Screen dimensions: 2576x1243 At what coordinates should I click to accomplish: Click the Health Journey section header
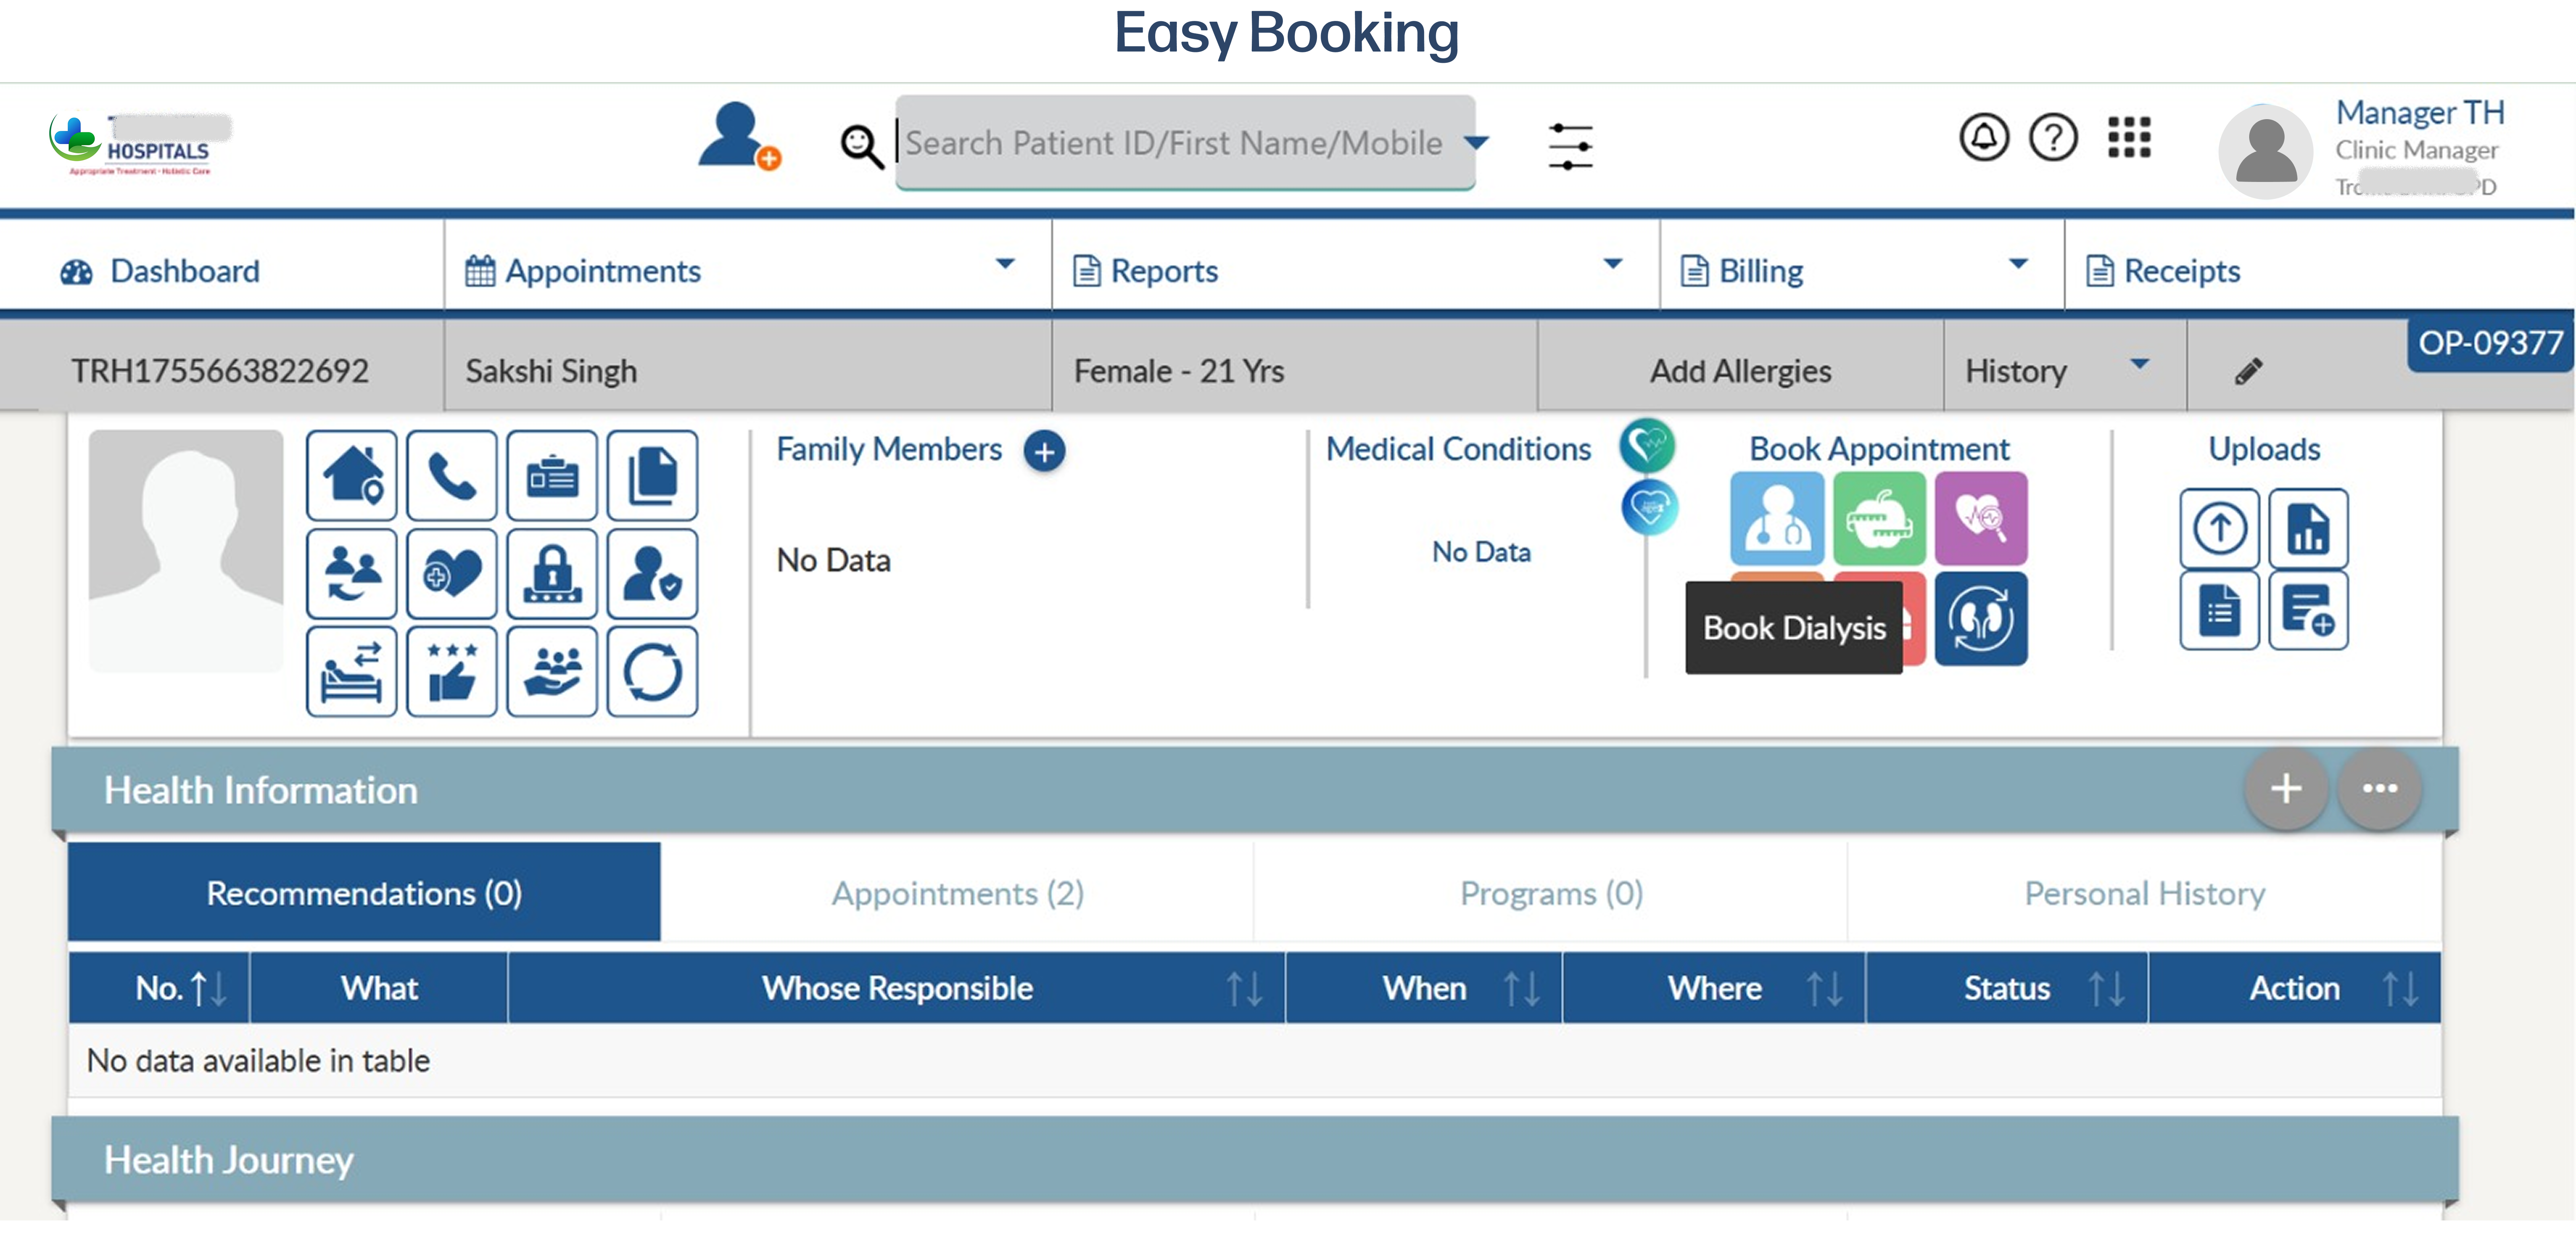tap(1255, 1159)
